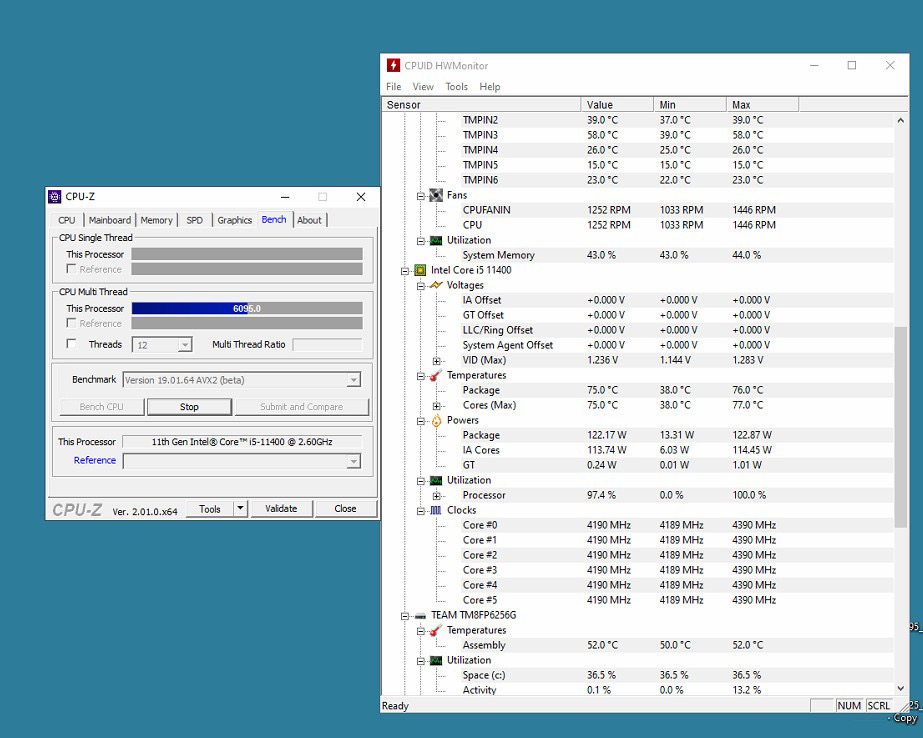Click the scroll up arrow in HWMonitor
This screenshot has width=923, height=738.
pos(901,120)
